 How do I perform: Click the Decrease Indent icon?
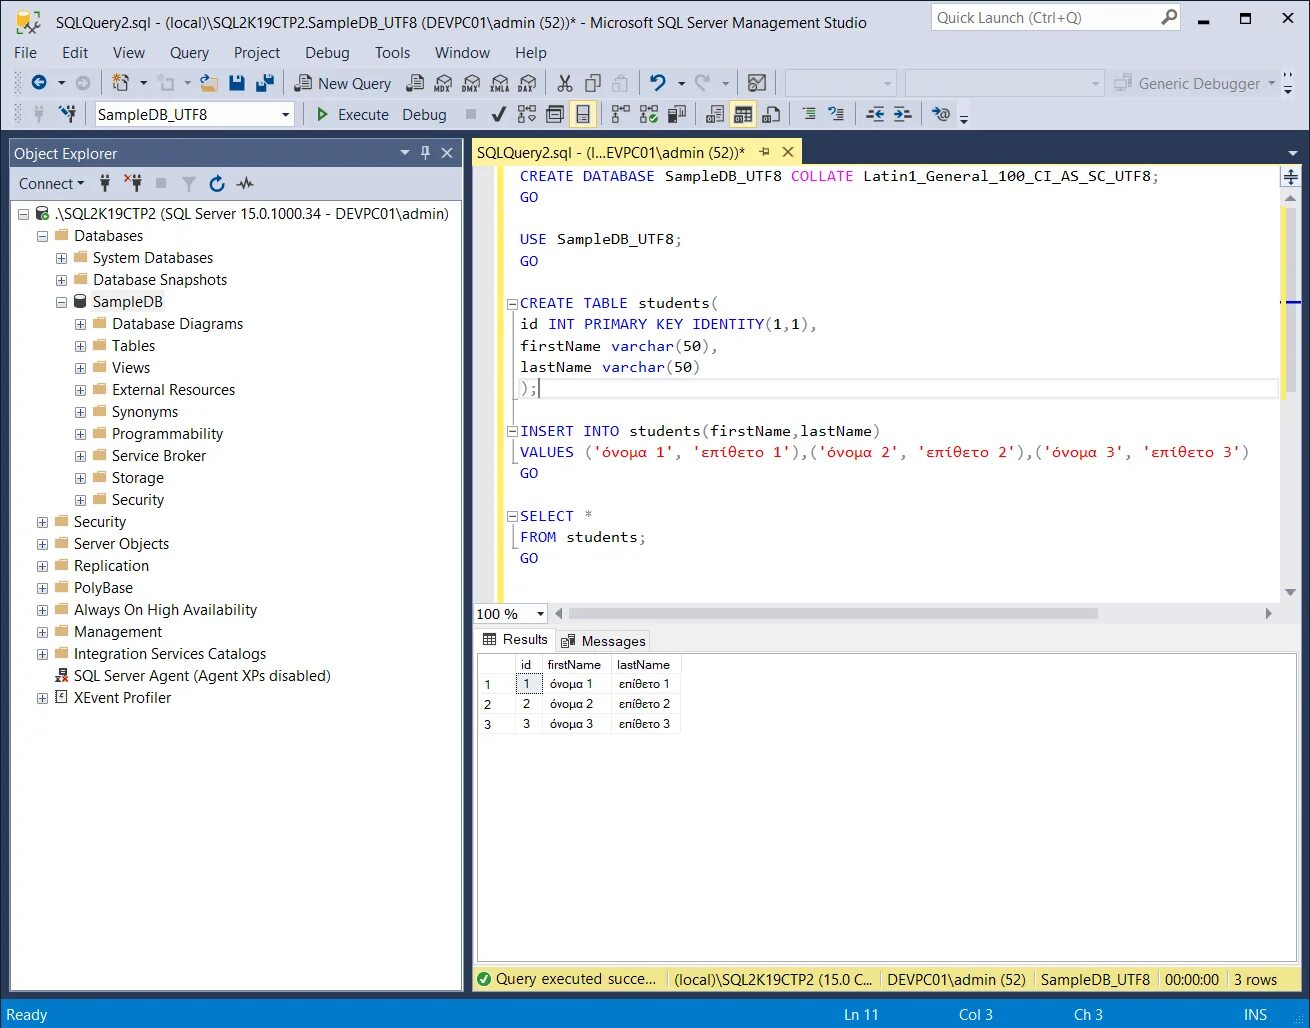(875, 114)
